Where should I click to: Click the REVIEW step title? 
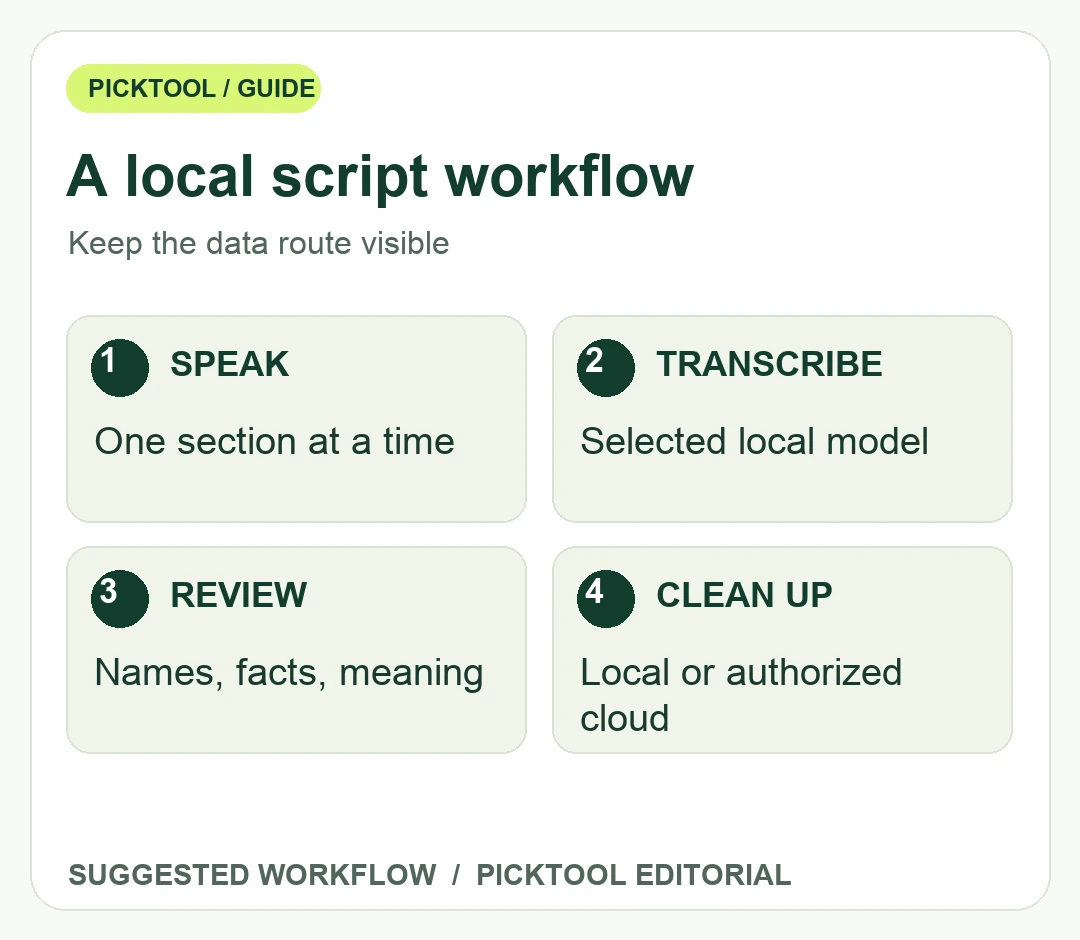pyautogui.click(x=238, y=595)
